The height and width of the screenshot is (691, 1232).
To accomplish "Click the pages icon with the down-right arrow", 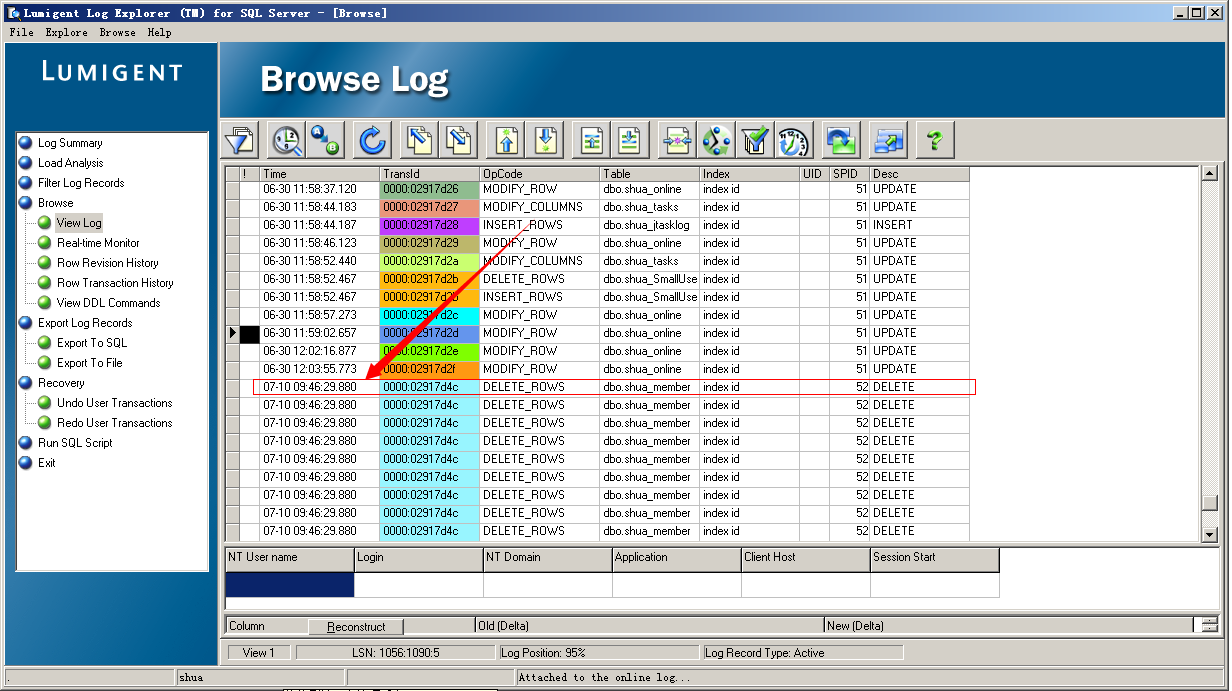I will [459, 140].
